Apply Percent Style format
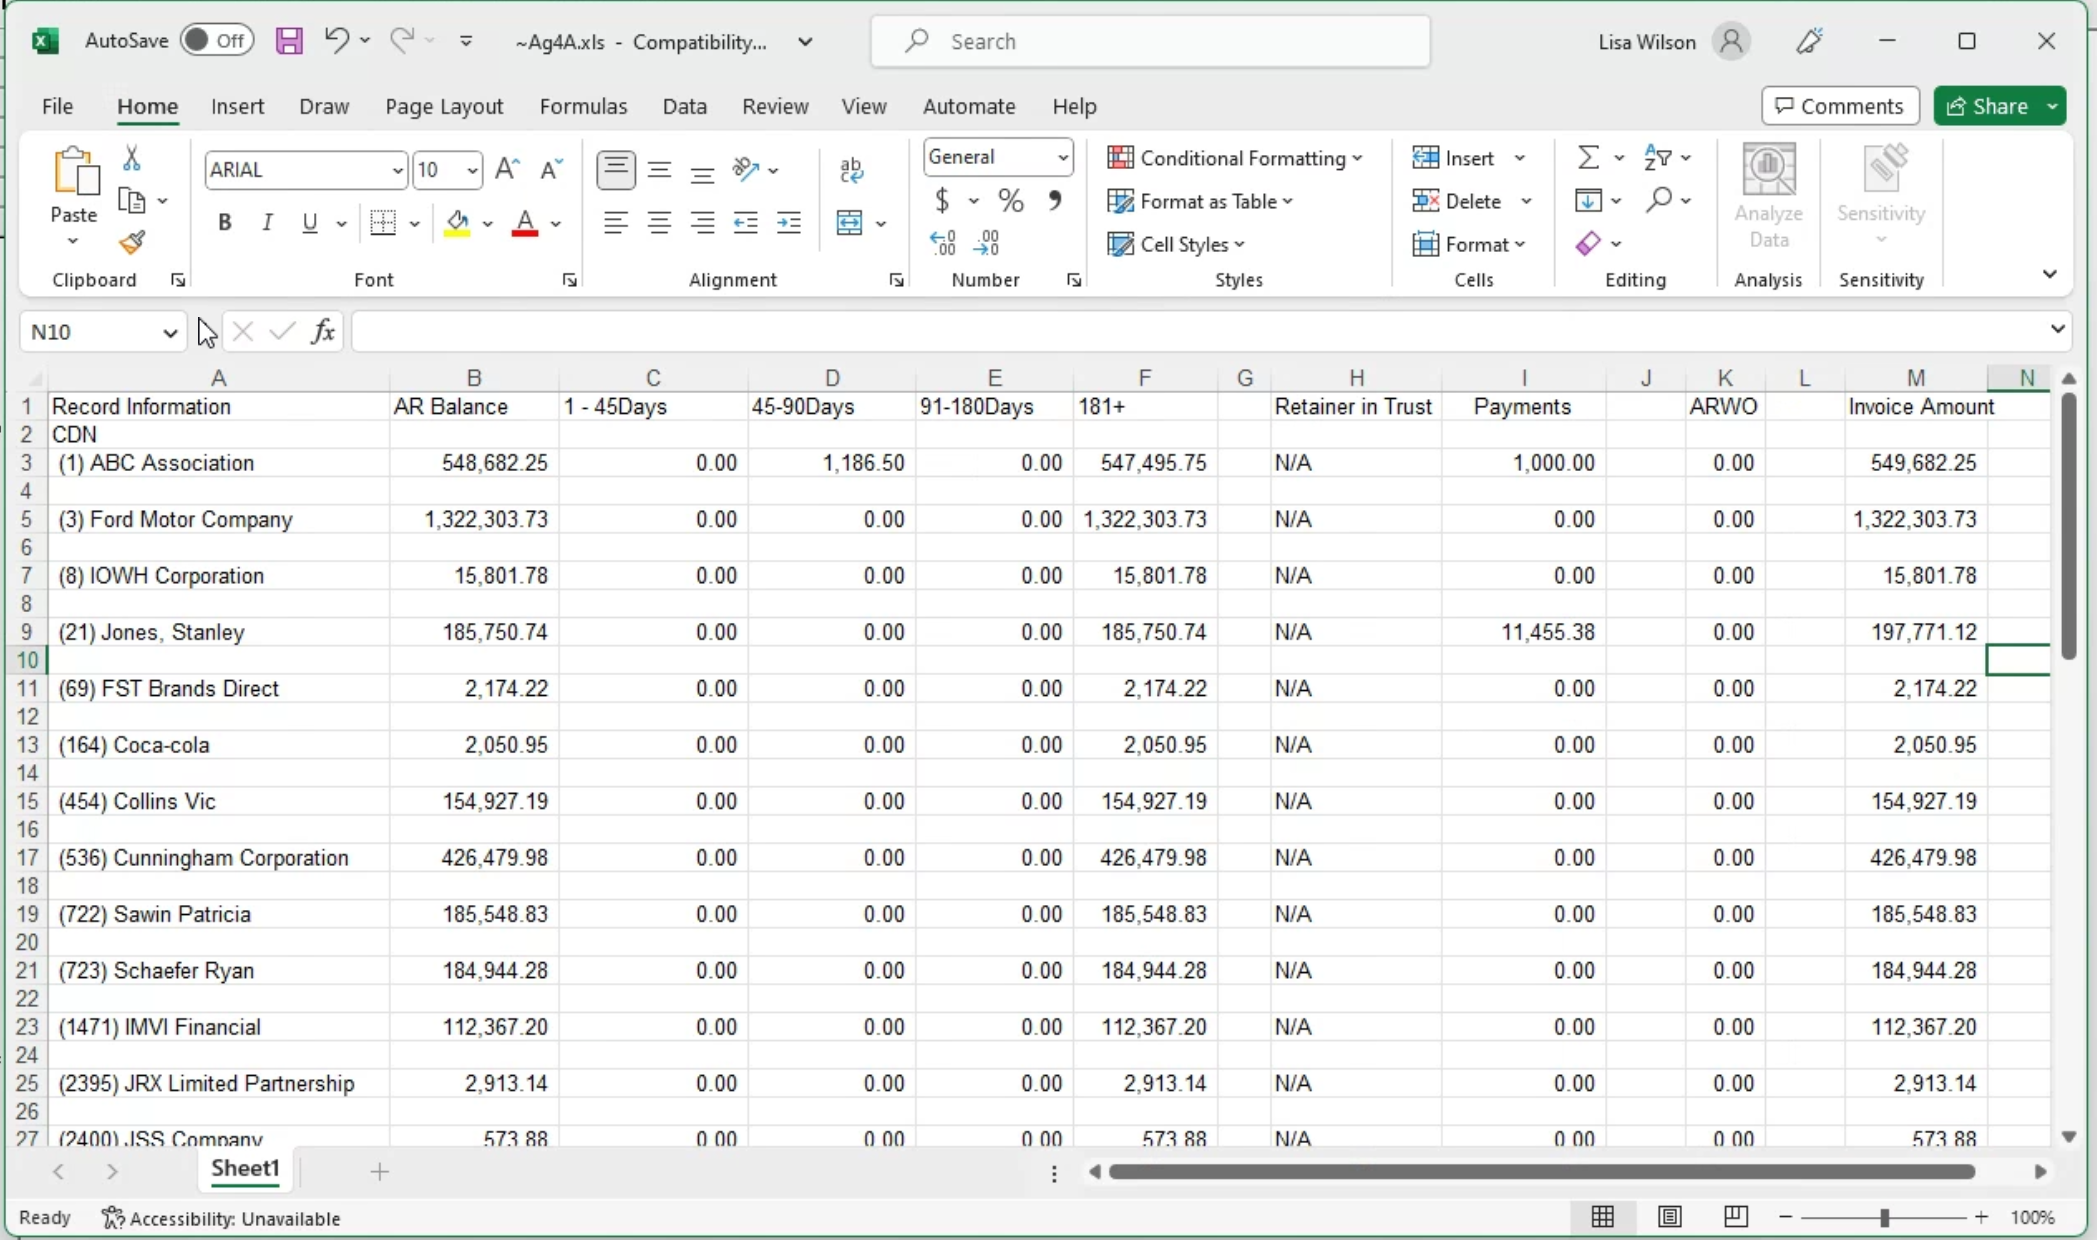The image size is (2097, 1240). coord(1011,201)
